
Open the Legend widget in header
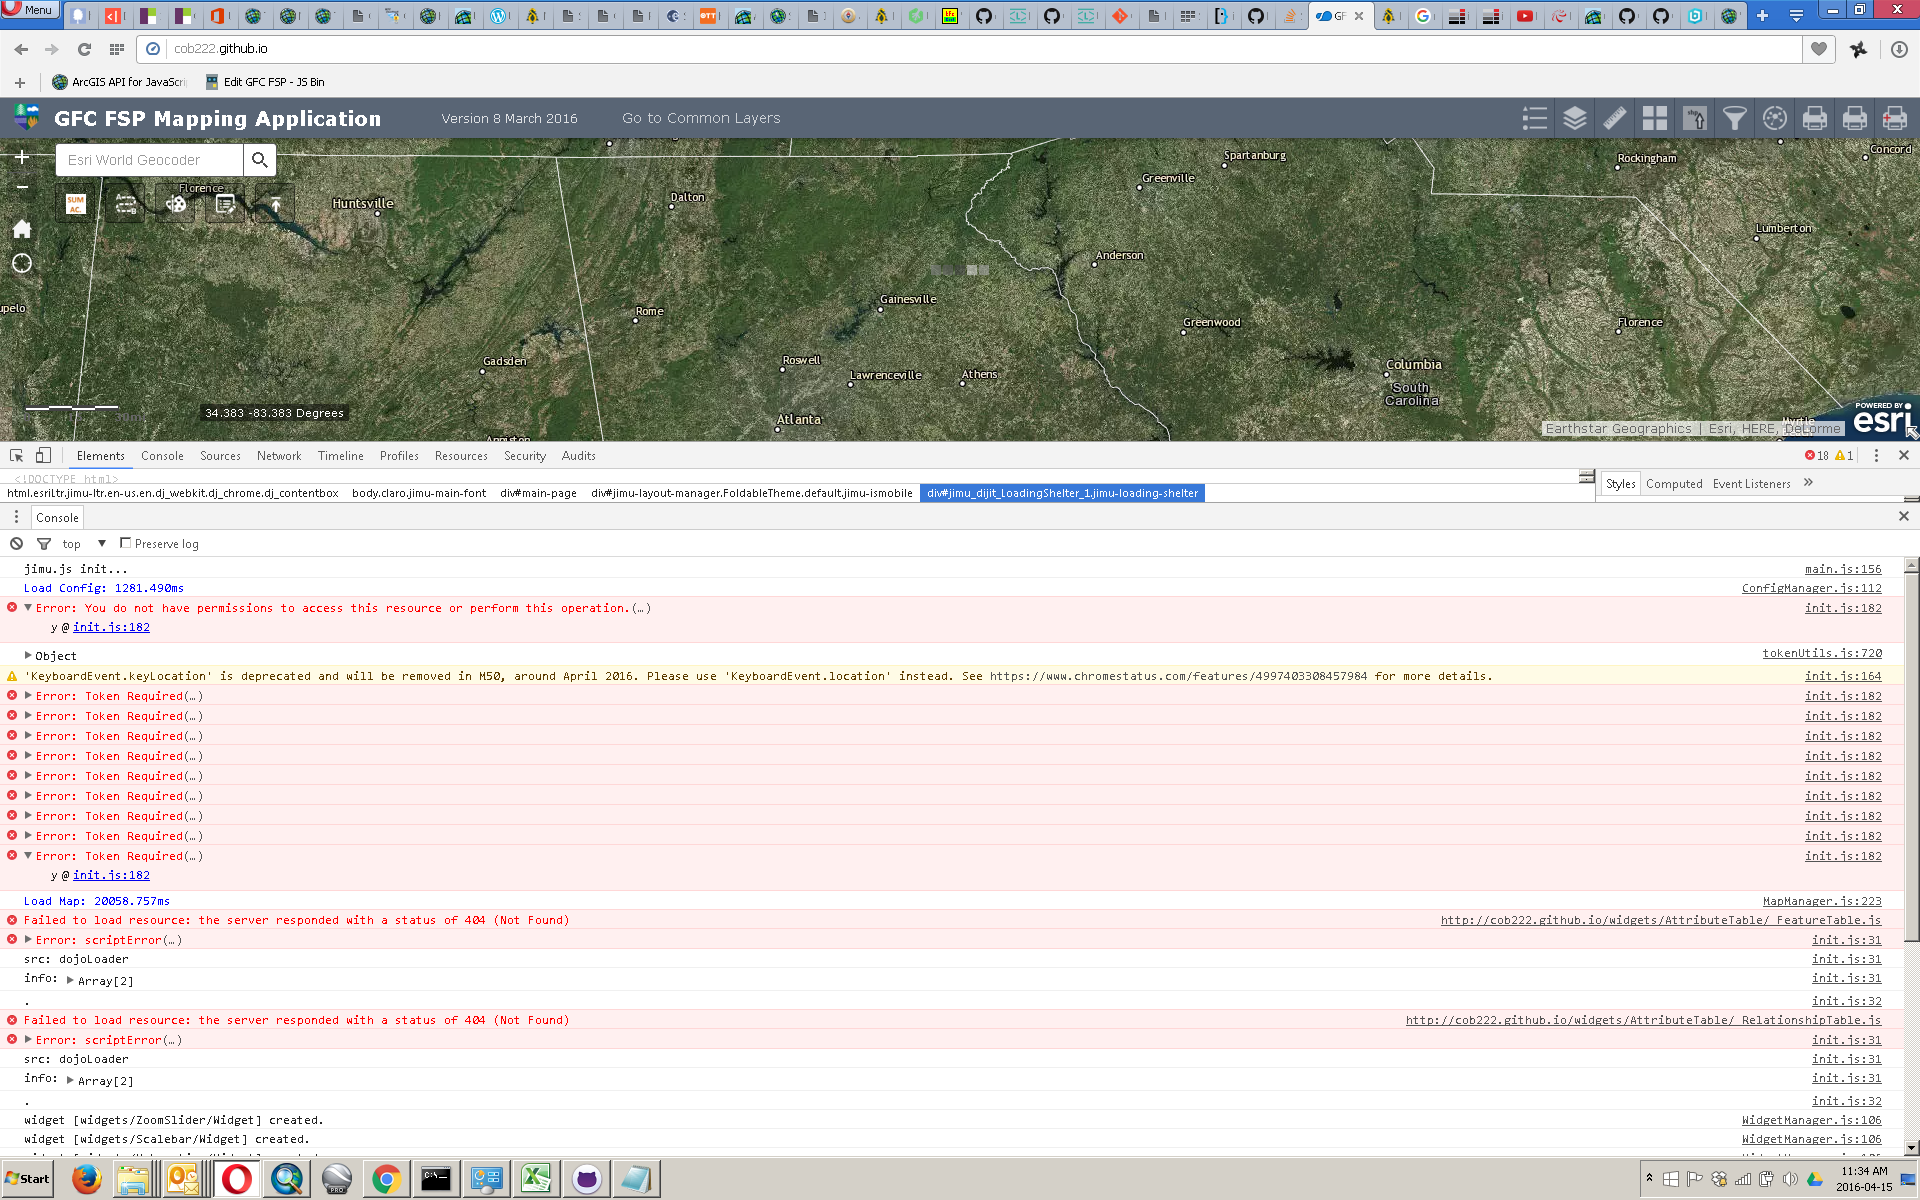[1534, 118]
